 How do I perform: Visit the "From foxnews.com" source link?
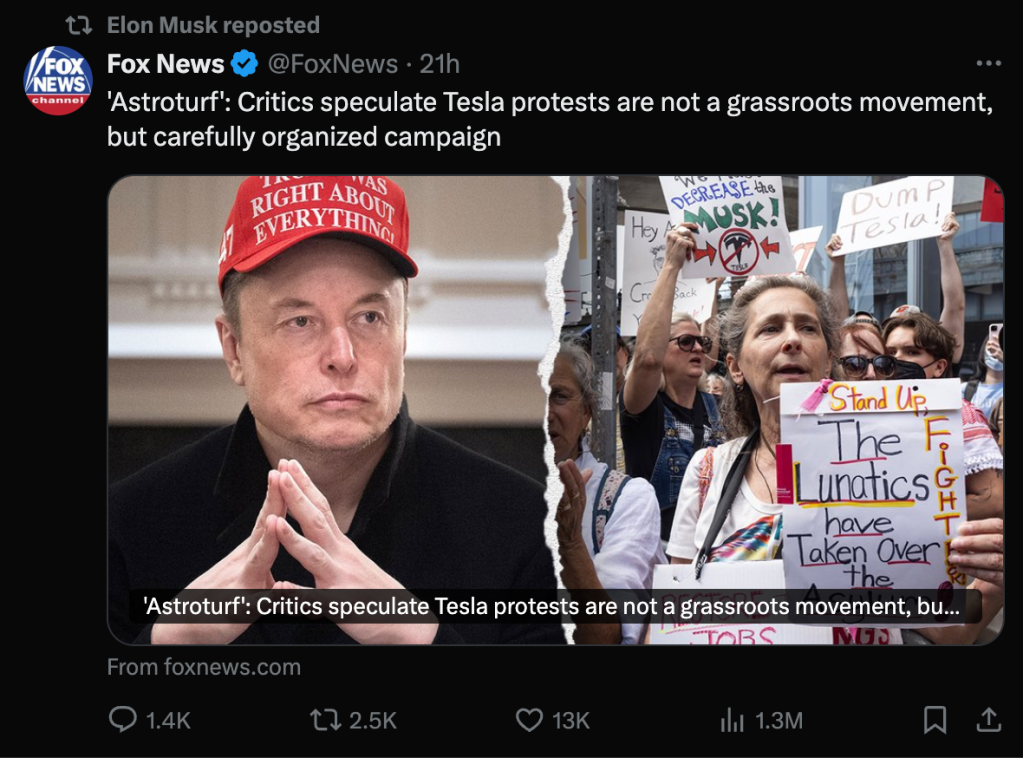[204, 667]
